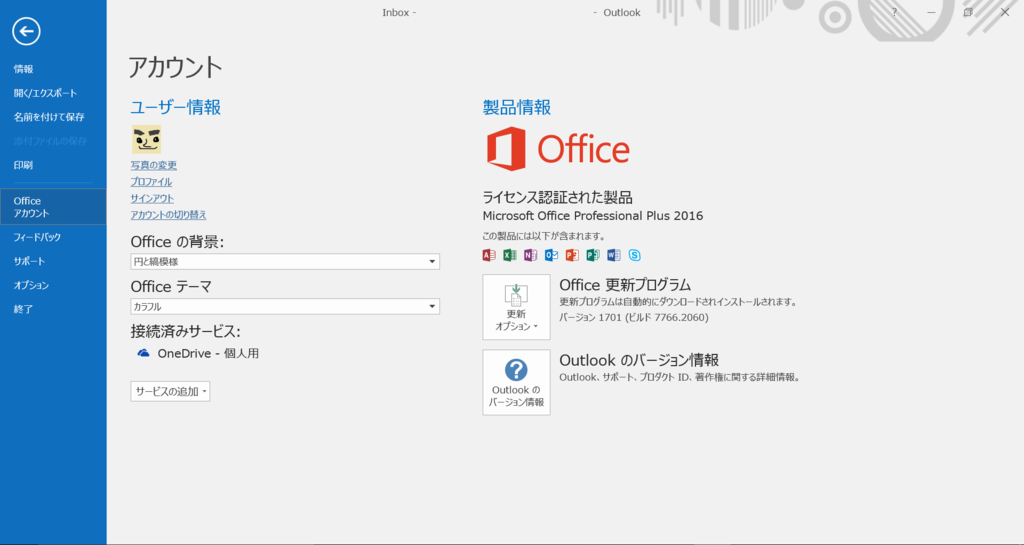Click the Publisher app icon

[x=593, y=255]
